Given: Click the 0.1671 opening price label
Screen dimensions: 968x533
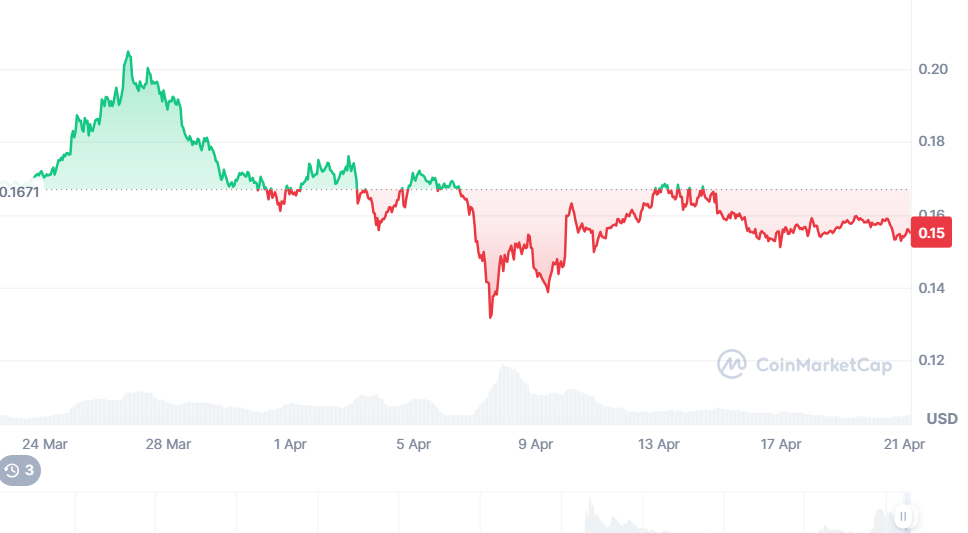Looking at the screenshot, I should coord(20,190).
